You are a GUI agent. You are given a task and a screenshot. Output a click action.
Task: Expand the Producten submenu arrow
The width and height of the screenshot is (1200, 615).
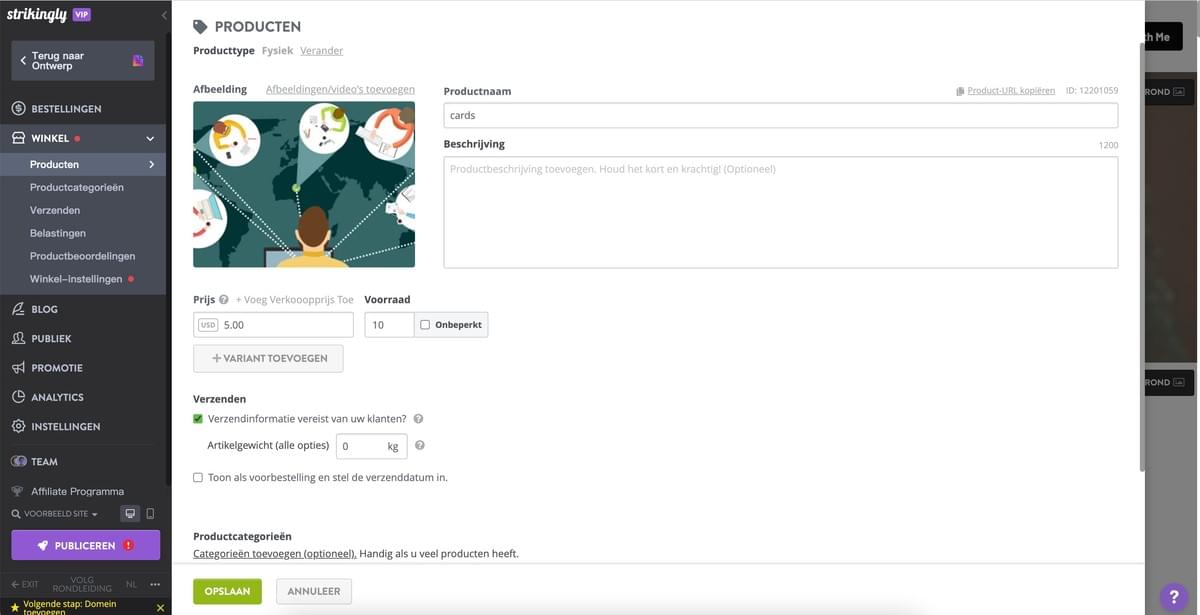coord(152,164)
